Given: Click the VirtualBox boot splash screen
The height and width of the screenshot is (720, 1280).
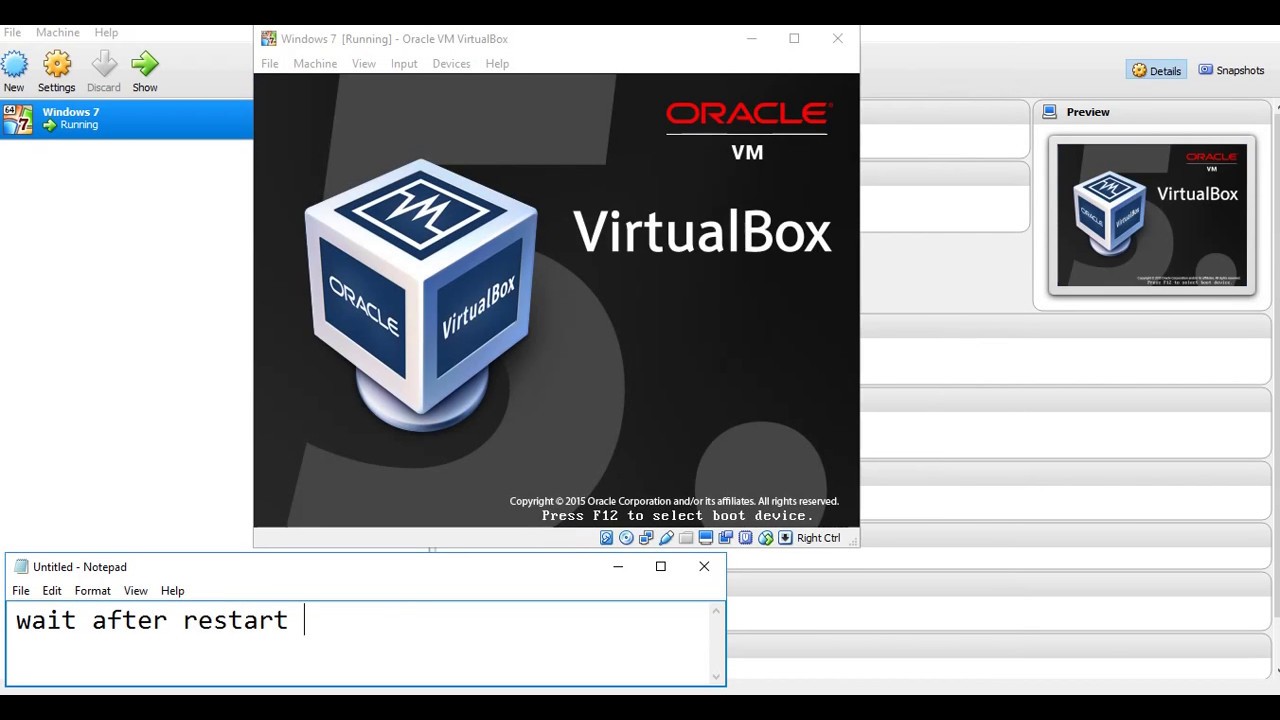Looking at the screenshot, I should coord(556,300).
